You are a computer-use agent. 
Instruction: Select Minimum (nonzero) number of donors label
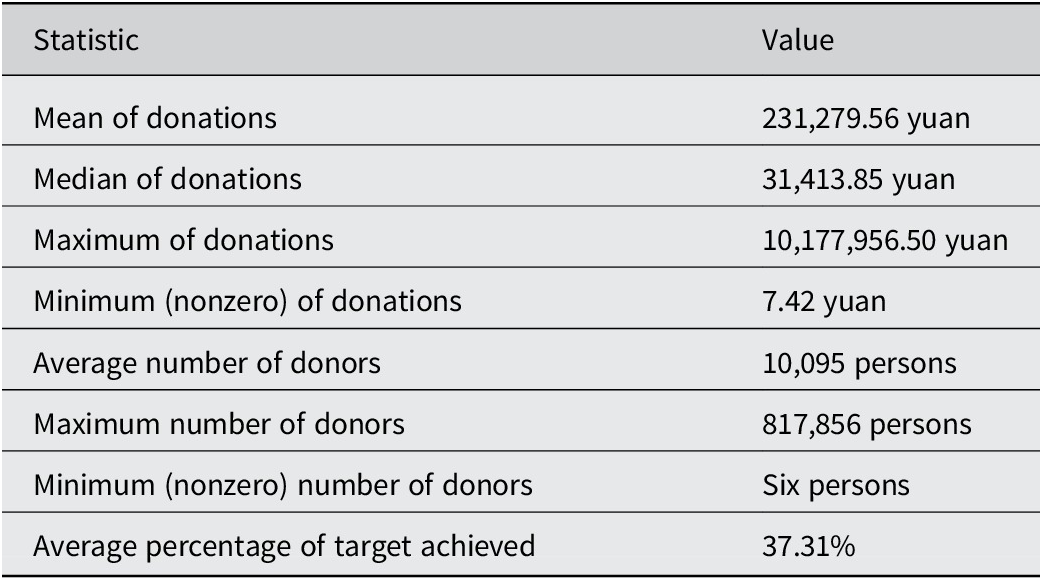(283, 486)
